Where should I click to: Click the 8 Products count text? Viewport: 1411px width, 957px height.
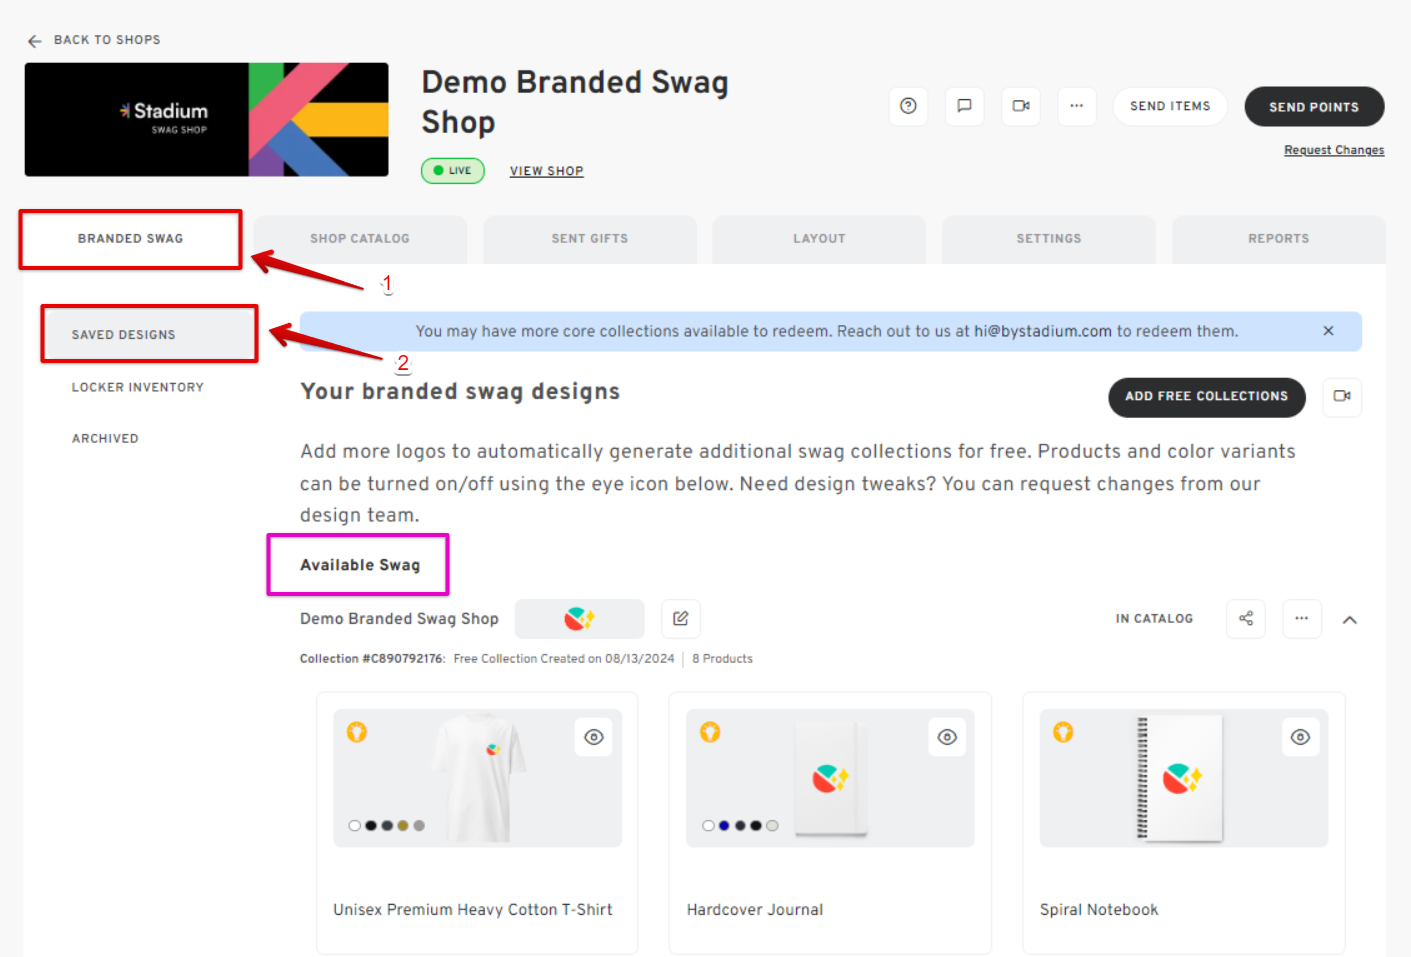click(722, 659)
